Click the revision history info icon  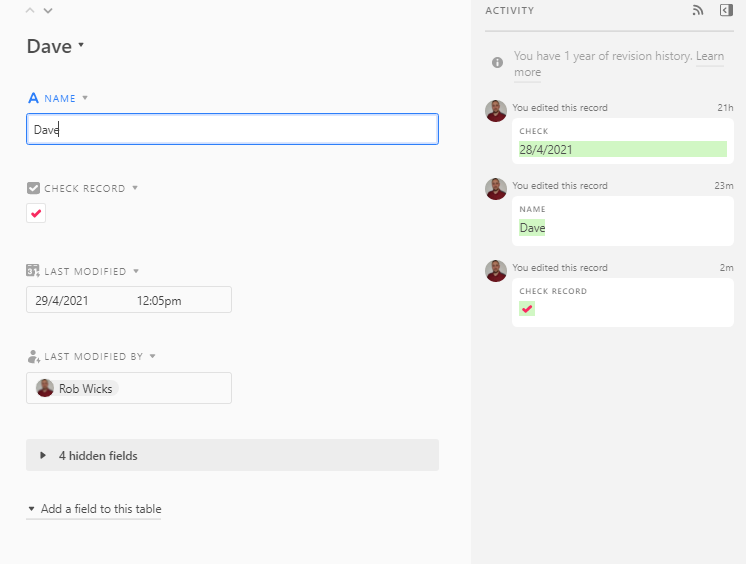(497, 62)
